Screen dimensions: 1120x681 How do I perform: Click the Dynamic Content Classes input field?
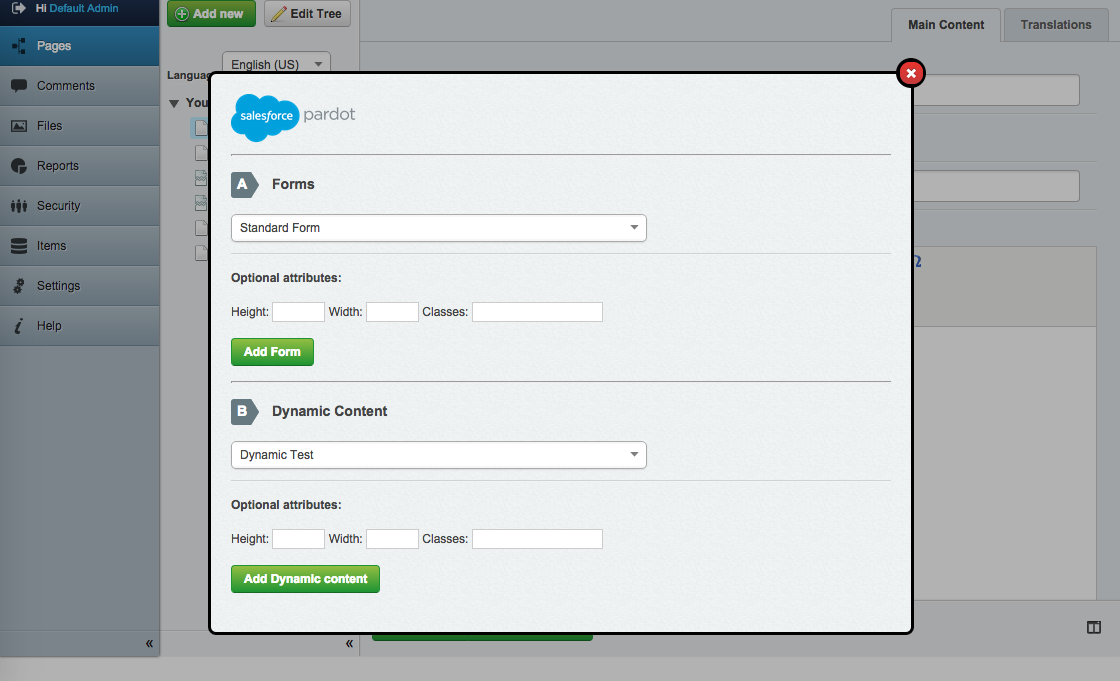(537, 539)
